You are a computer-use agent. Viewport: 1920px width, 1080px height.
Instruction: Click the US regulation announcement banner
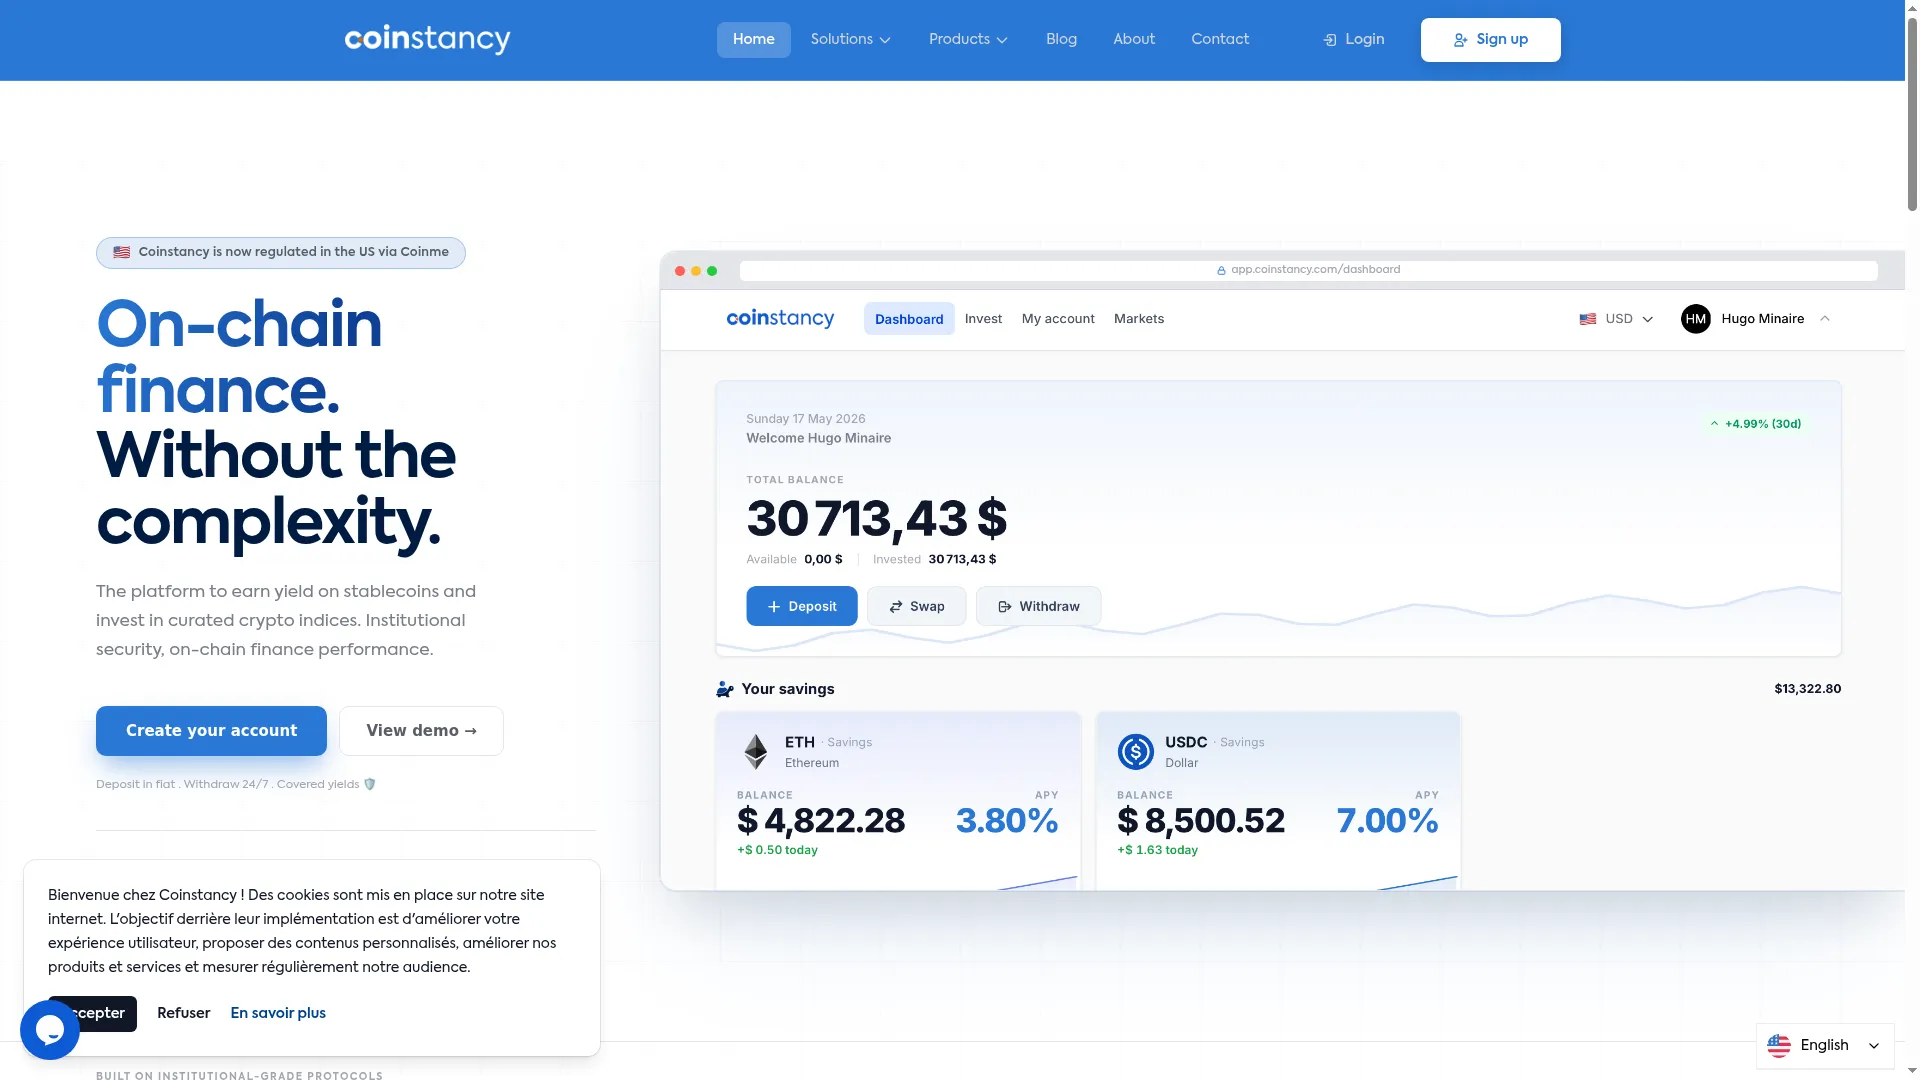[281, 253]
